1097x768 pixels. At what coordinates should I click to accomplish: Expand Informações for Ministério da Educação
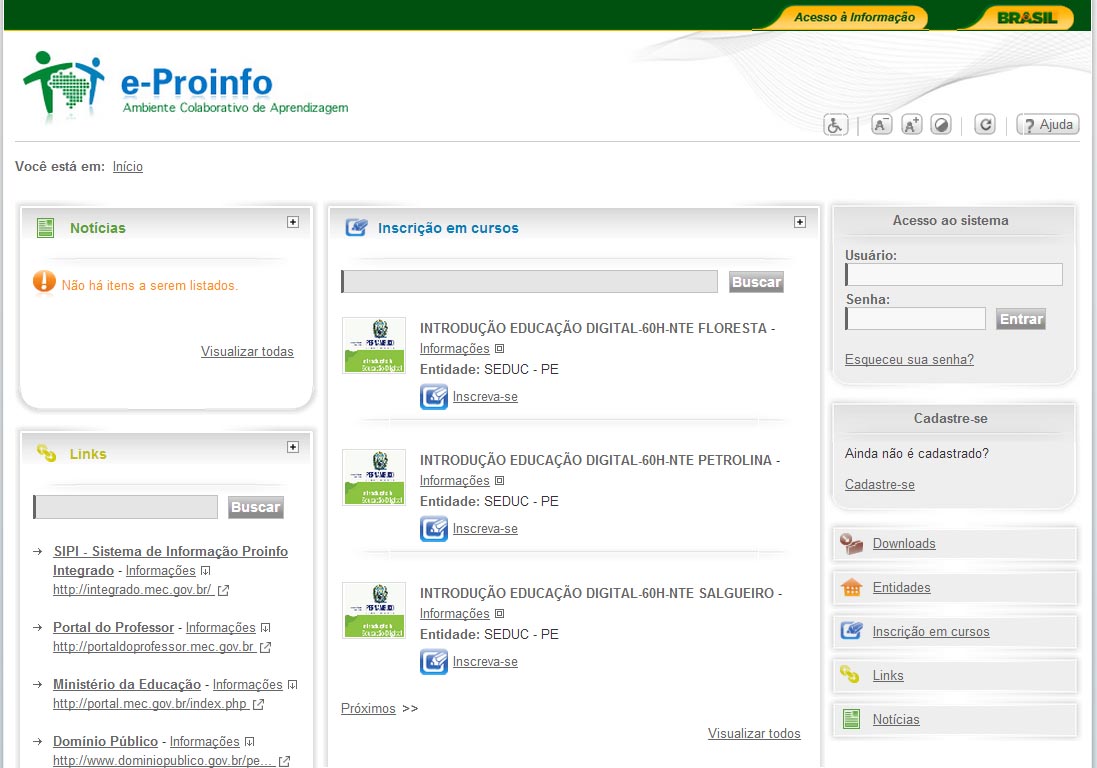click(x=255, y=684)
